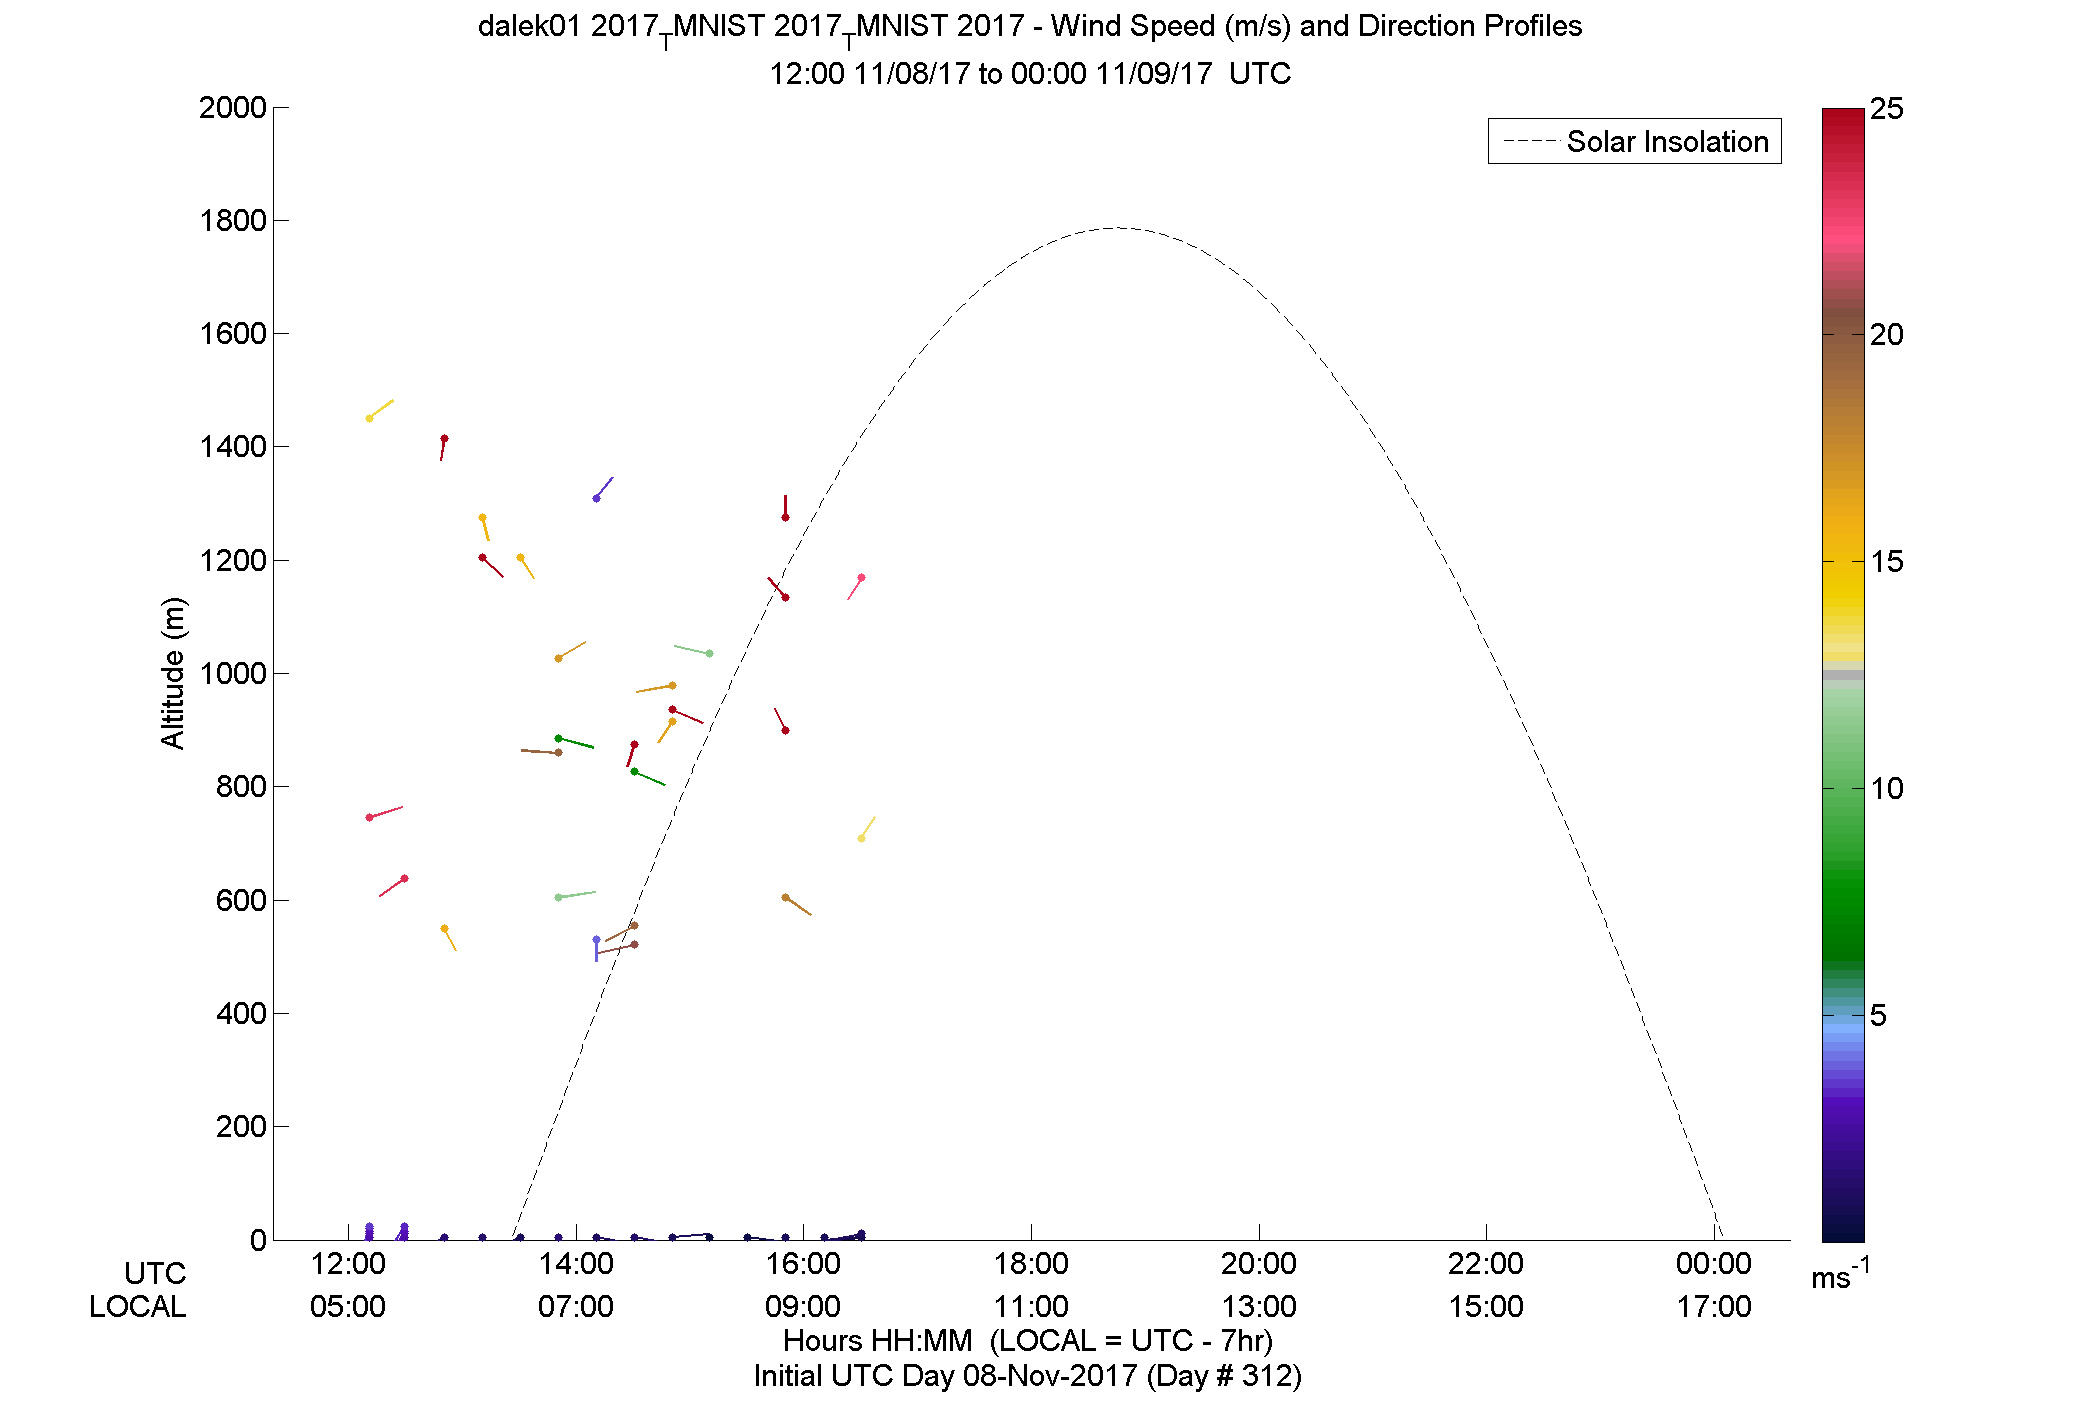Click the 12:00 UTC time tick label
The height and width of the screenshot is (1425, 2098).
(348, 1263)
